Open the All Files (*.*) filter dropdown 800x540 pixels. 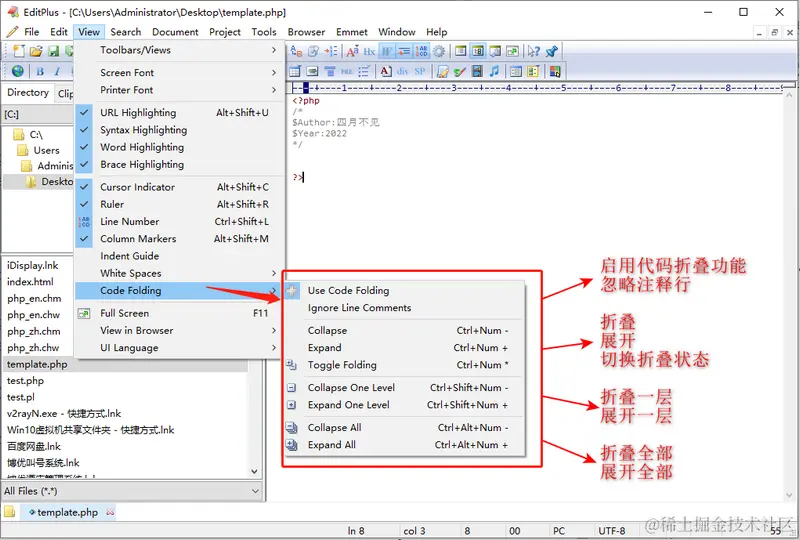(132, 491)
